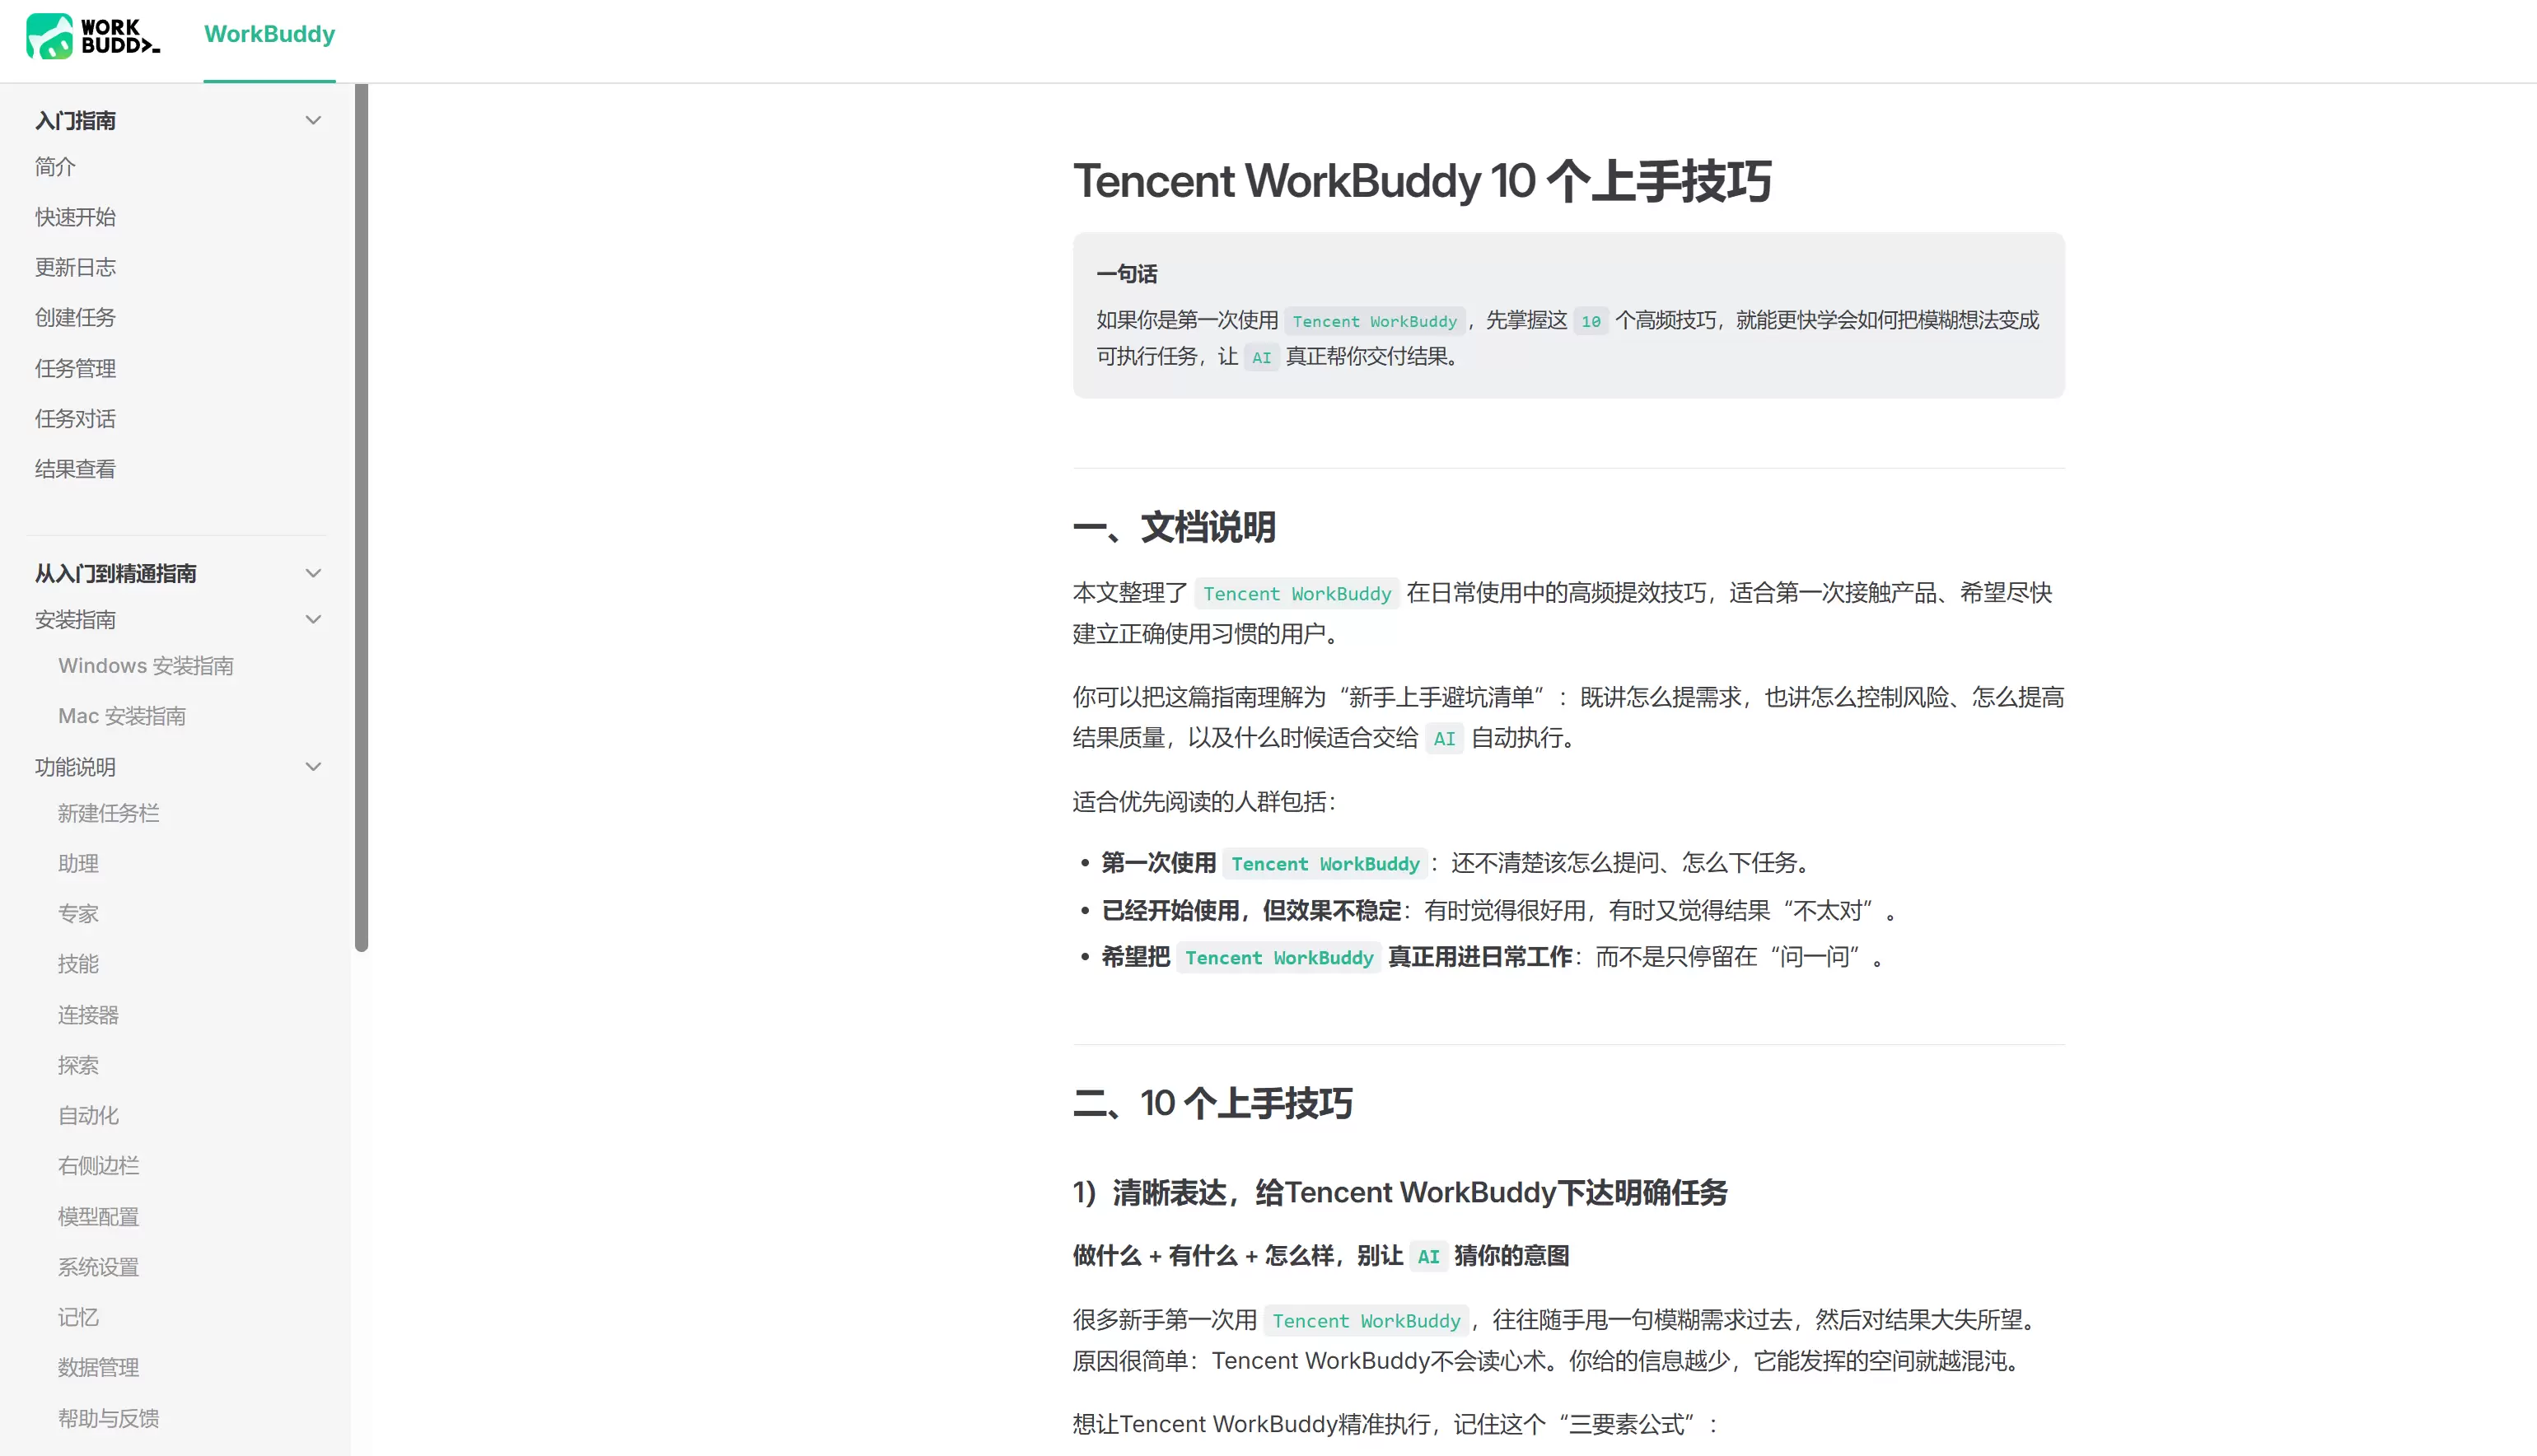Click the heading 1）清晰表达，给Tencent WorkBuddy下达明确任务
2537x1456 pixels.
coord(1400,1193)
